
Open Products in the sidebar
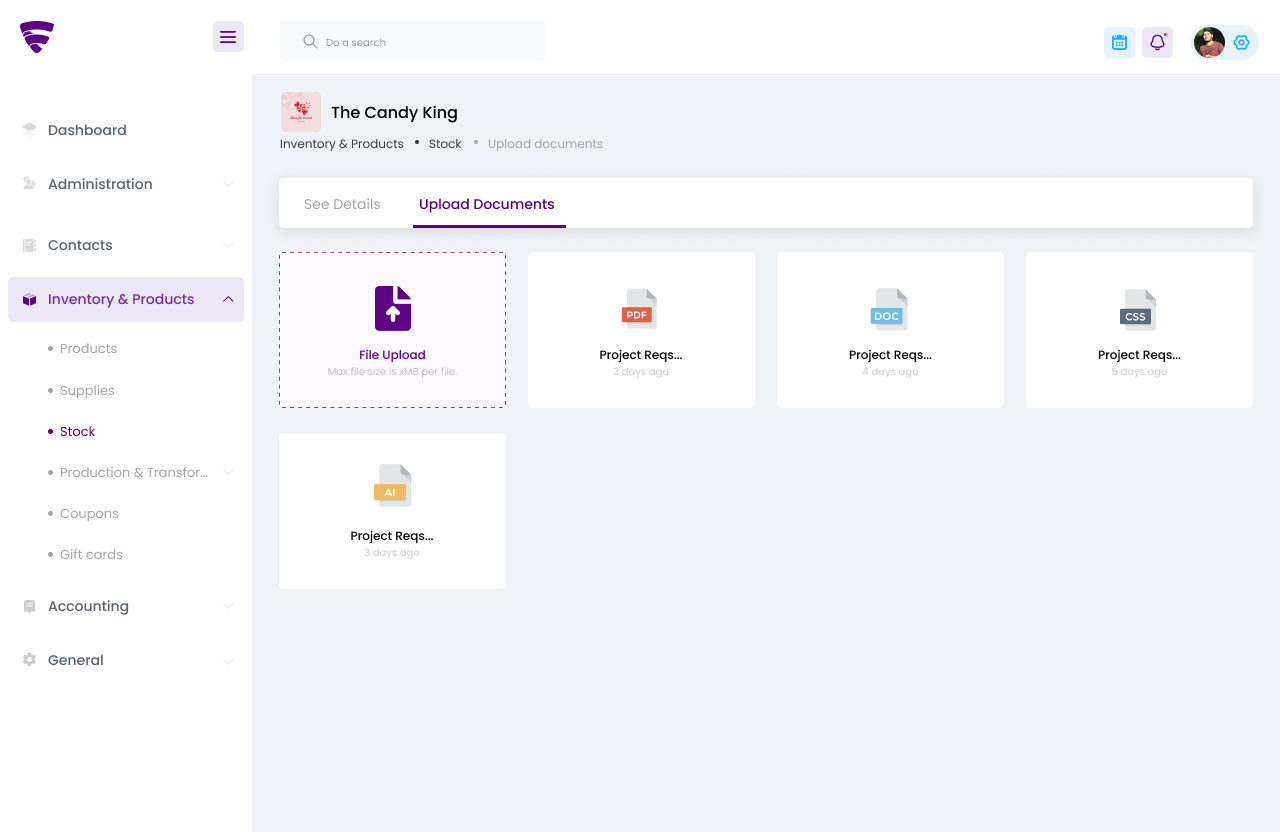point(88,348)
